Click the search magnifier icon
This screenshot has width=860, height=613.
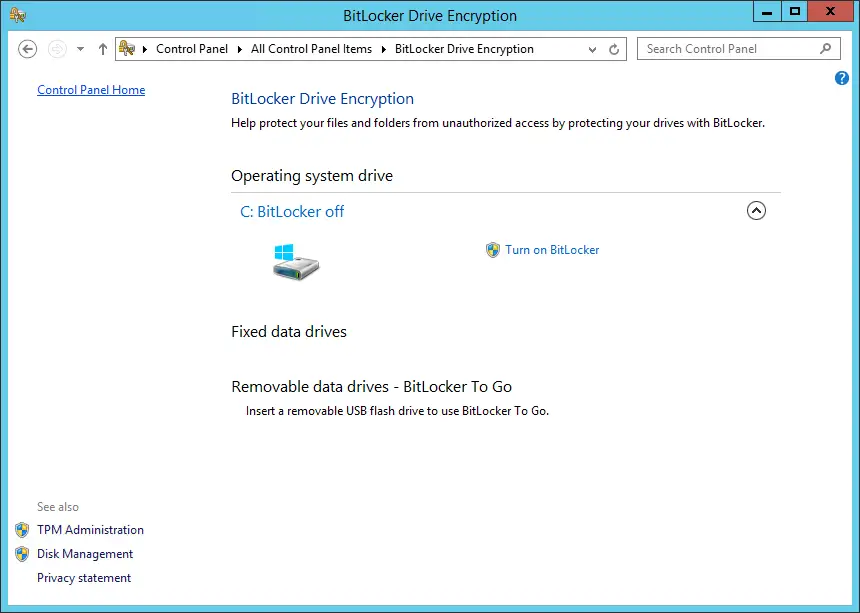(825, 48)
